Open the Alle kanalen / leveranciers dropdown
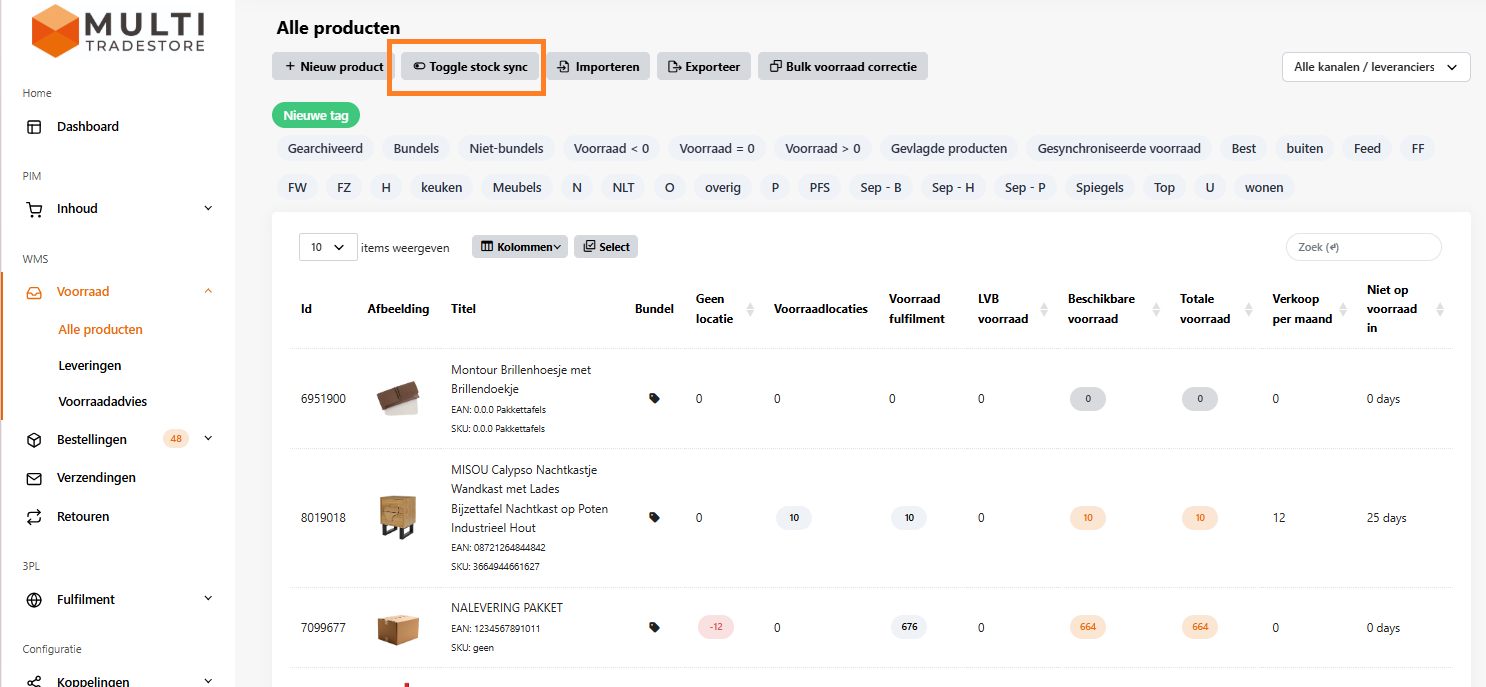 point(1375,67)
